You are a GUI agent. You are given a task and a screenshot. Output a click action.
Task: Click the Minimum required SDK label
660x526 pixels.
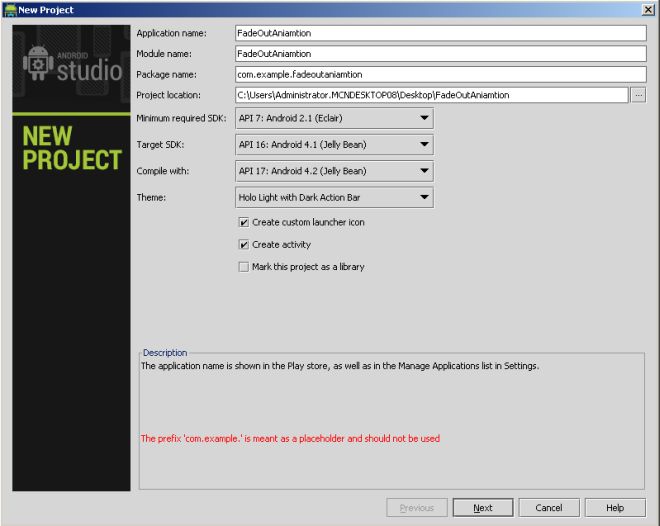(x=181, y=118)
